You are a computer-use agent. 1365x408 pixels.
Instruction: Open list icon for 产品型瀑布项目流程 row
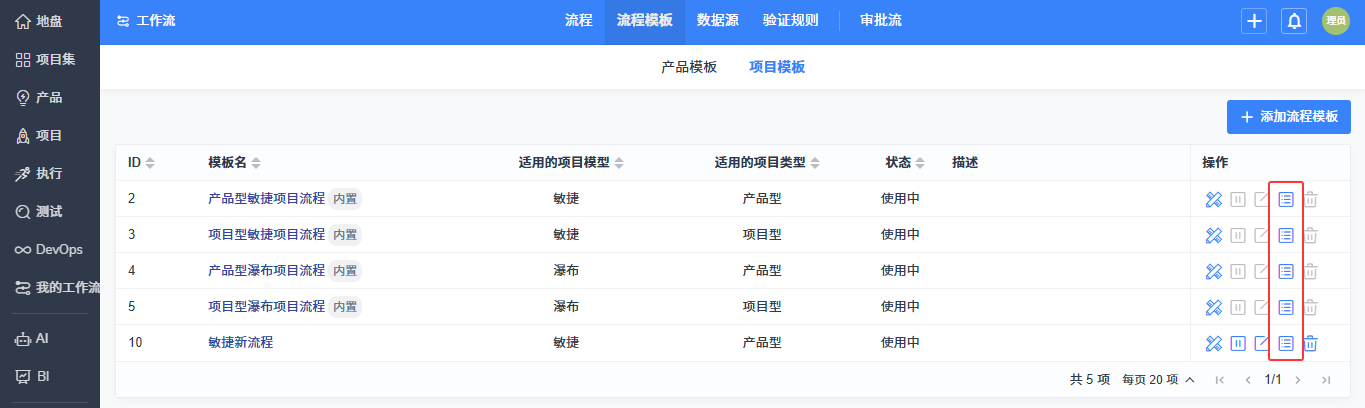[1286, 271]
